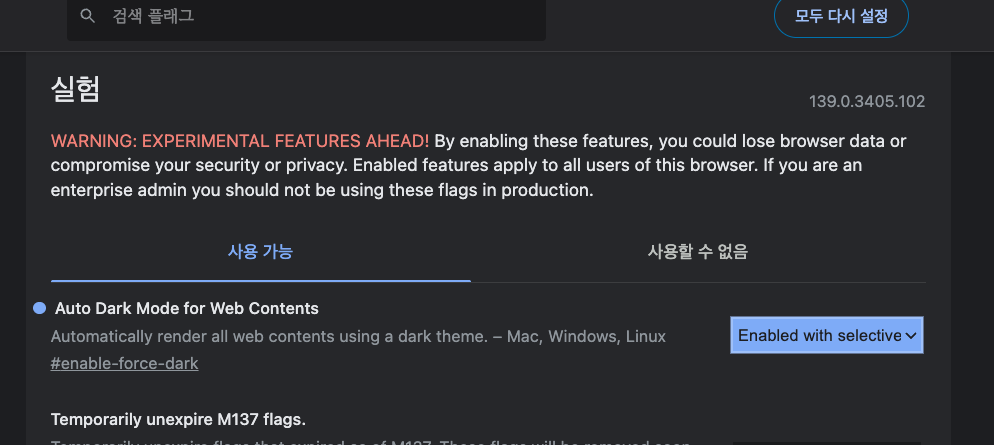Click the cut-off description under Temporarily unexpire M137
994x445 pixels.
pos(370,441)
